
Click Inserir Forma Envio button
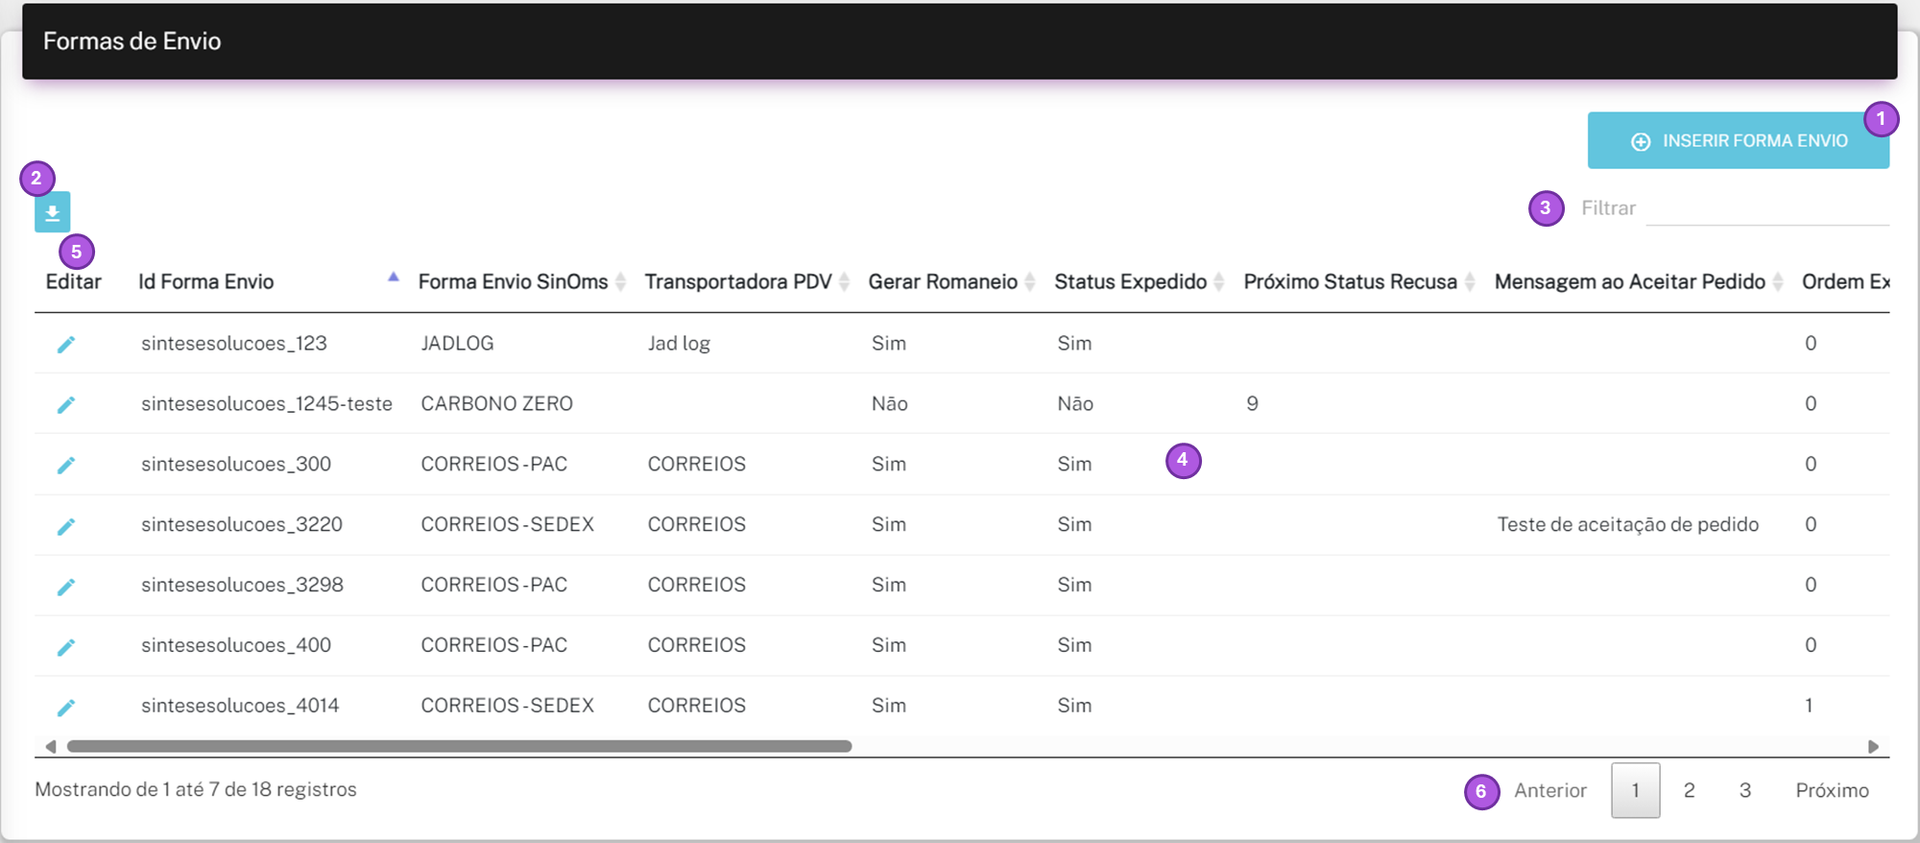(x=1738, y=141)
